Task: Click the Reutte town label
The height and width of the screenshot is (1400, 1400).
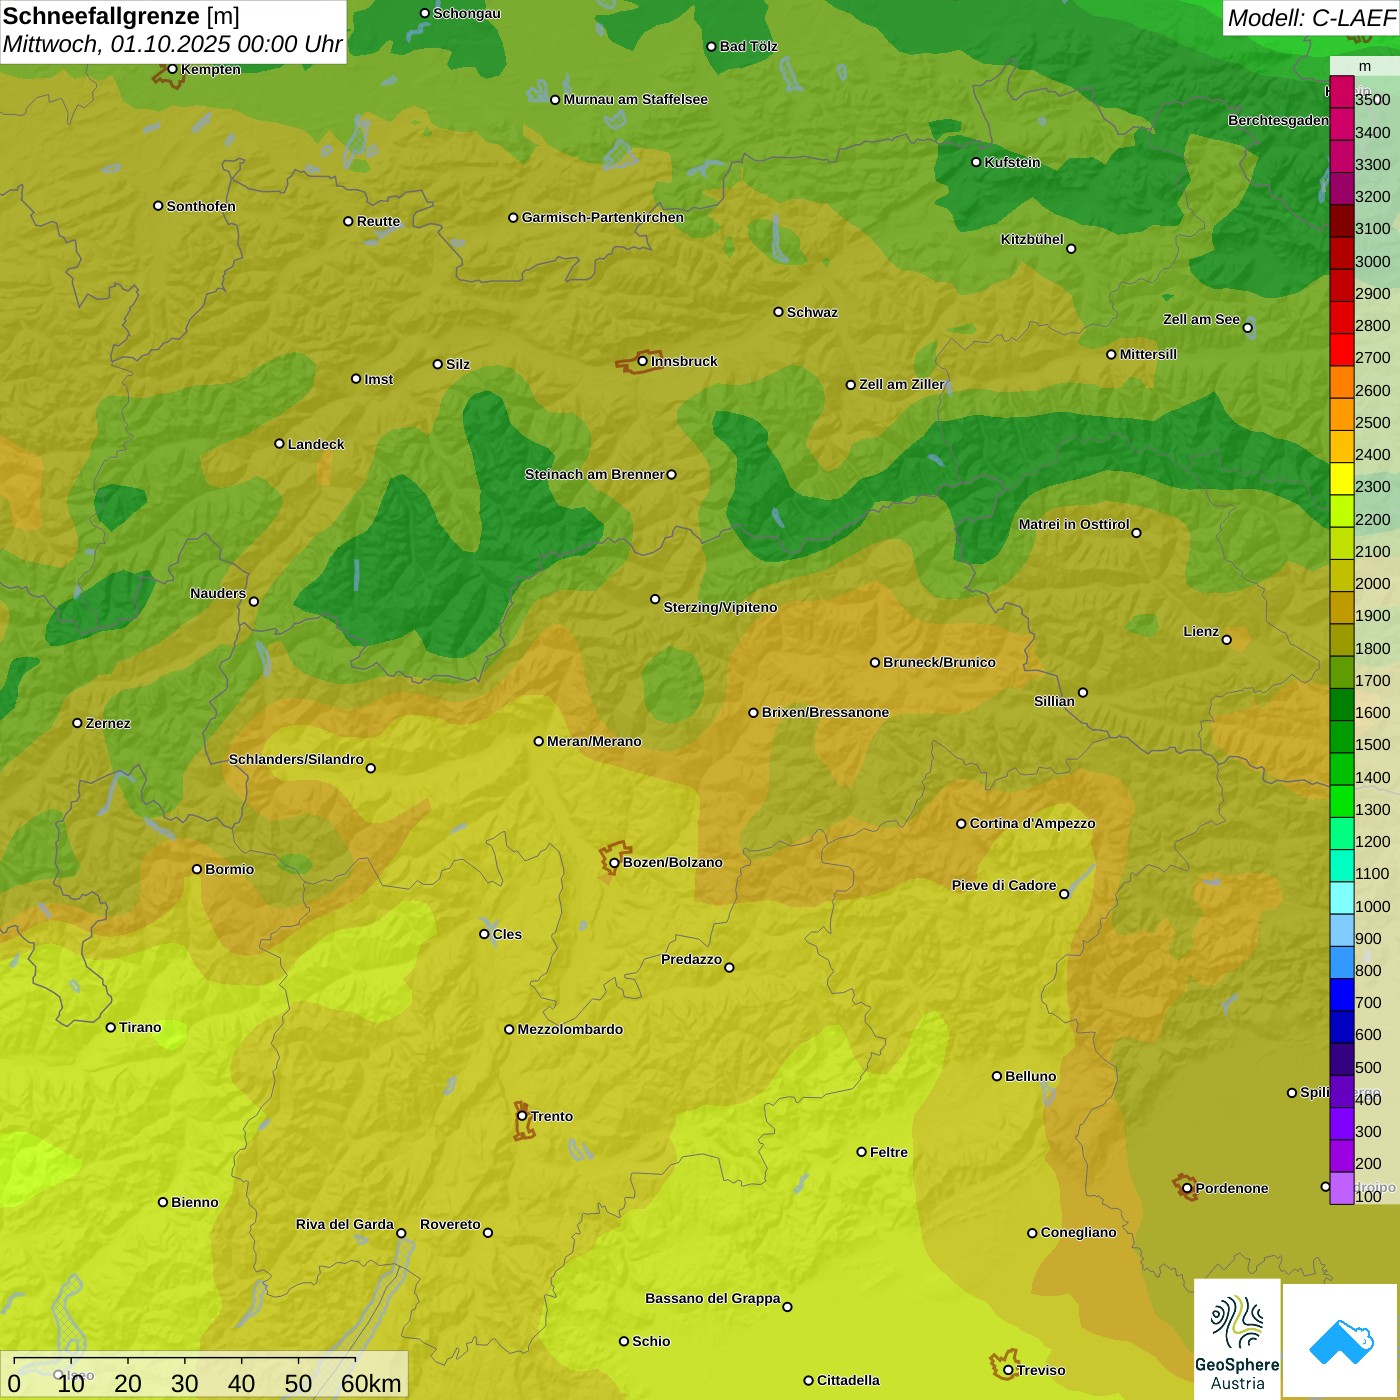Action: [x=379, y=221]
